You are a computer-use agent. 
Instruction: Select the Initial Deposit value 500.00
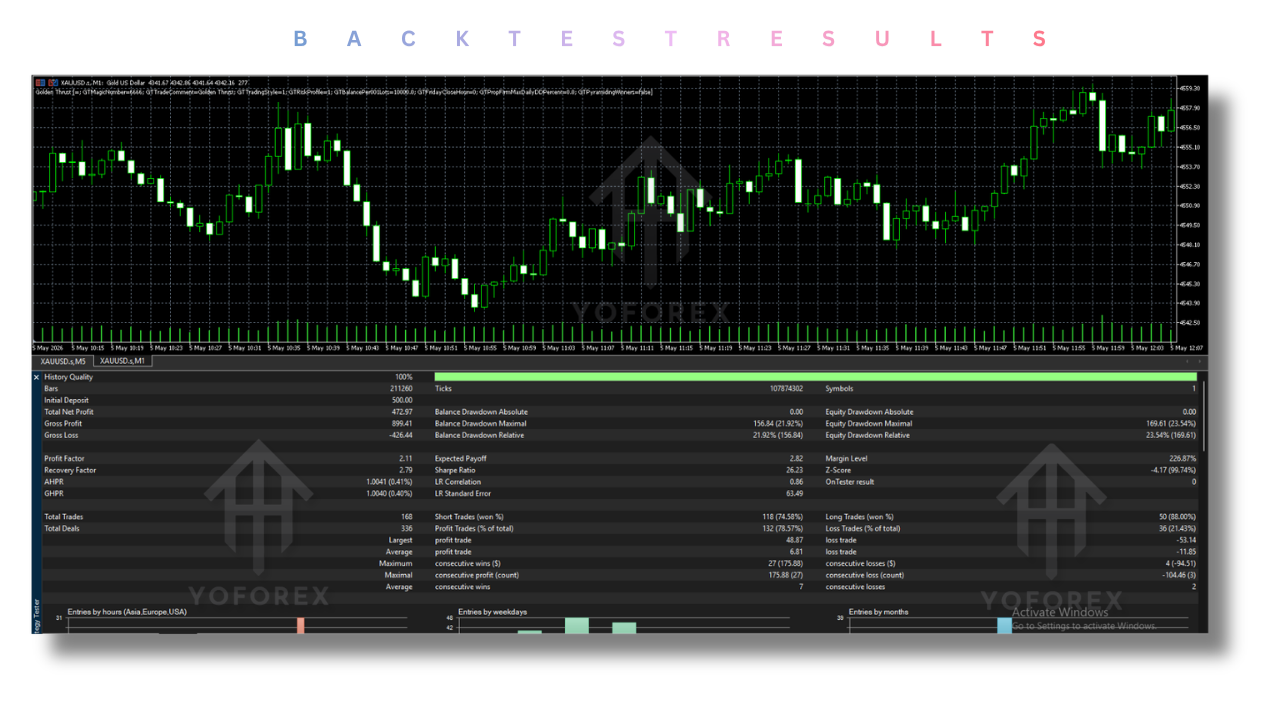click(402, 400)
